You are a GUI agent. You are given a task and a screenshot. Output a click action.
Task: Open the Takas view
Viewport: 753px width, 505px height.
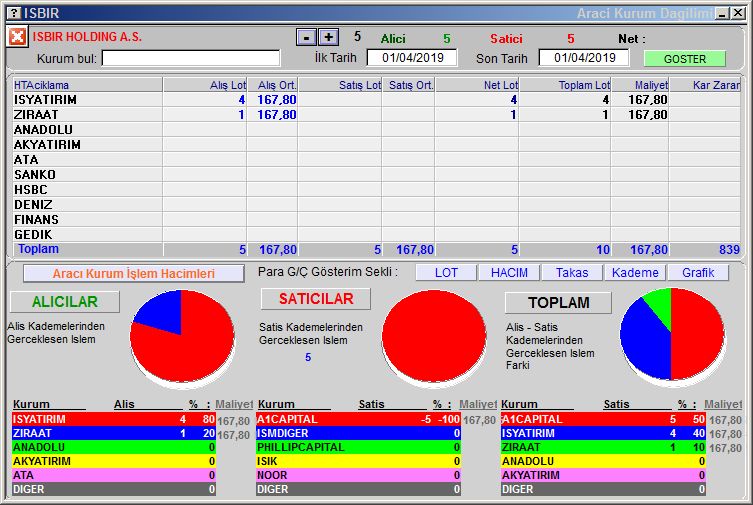(572, 273)
